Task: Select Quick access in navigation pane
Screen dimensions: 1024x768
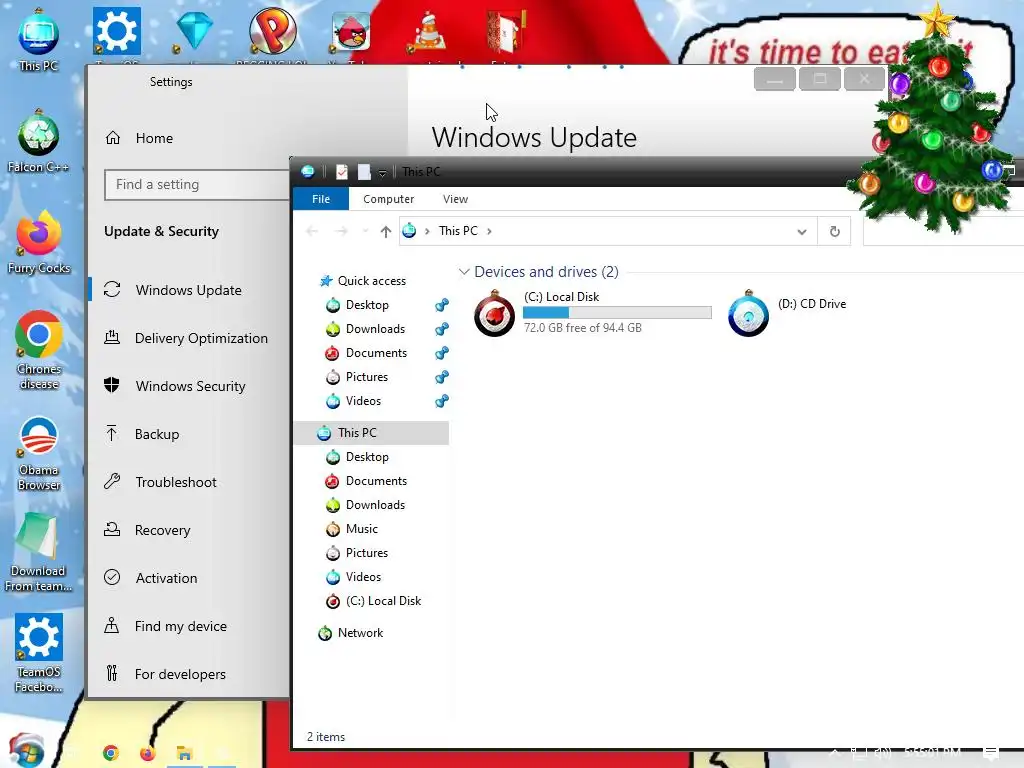Action: pyautogui.click(x=372, y=281)
